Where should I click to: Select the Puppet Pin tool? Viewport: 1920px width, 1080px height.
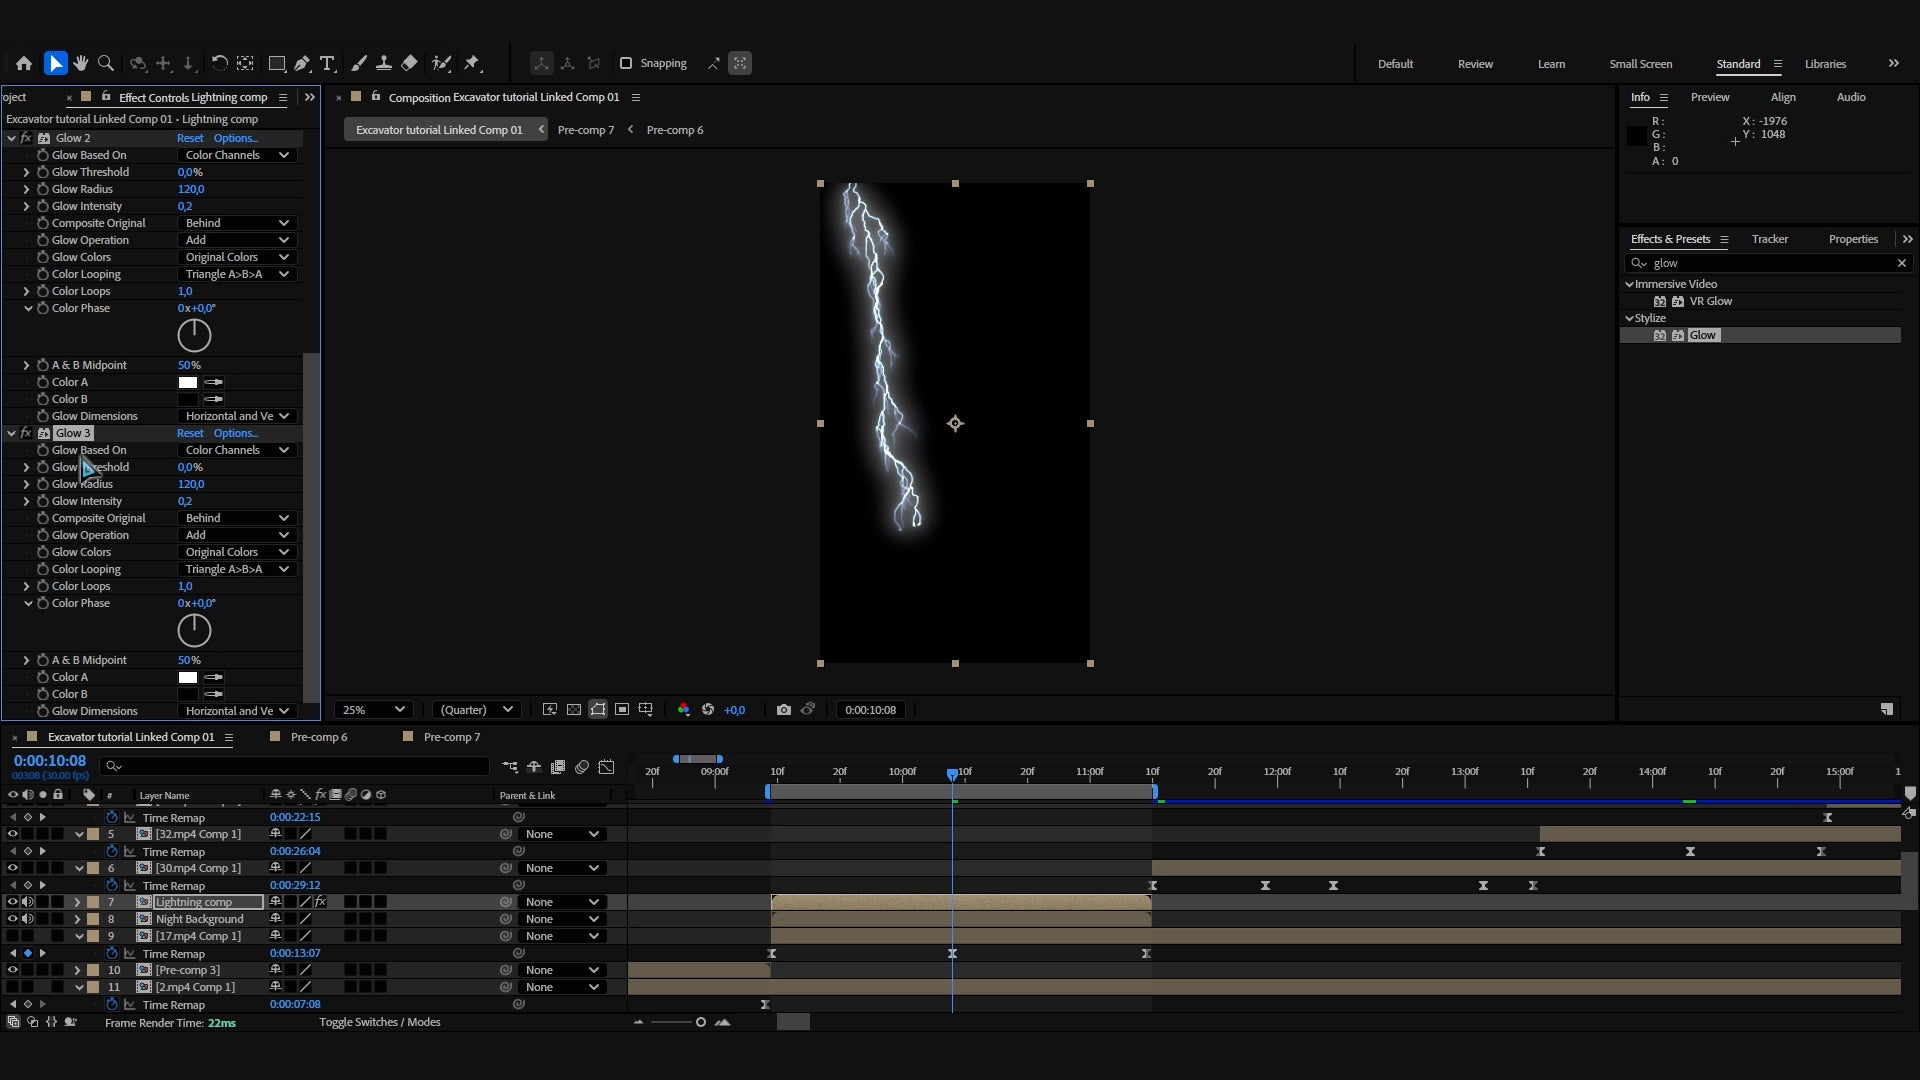(x=472, y=63)
